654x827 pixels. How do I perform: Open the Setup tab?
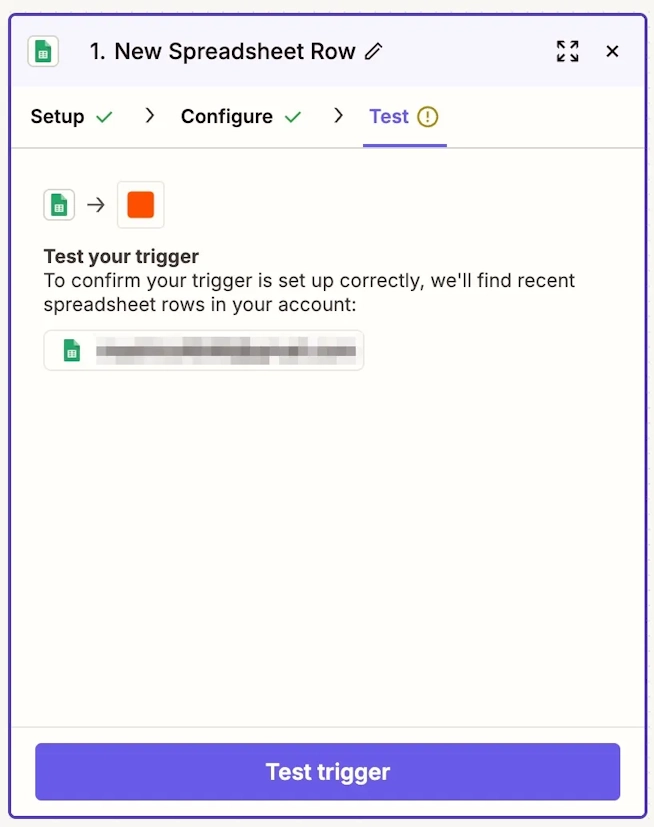(57, 116)
